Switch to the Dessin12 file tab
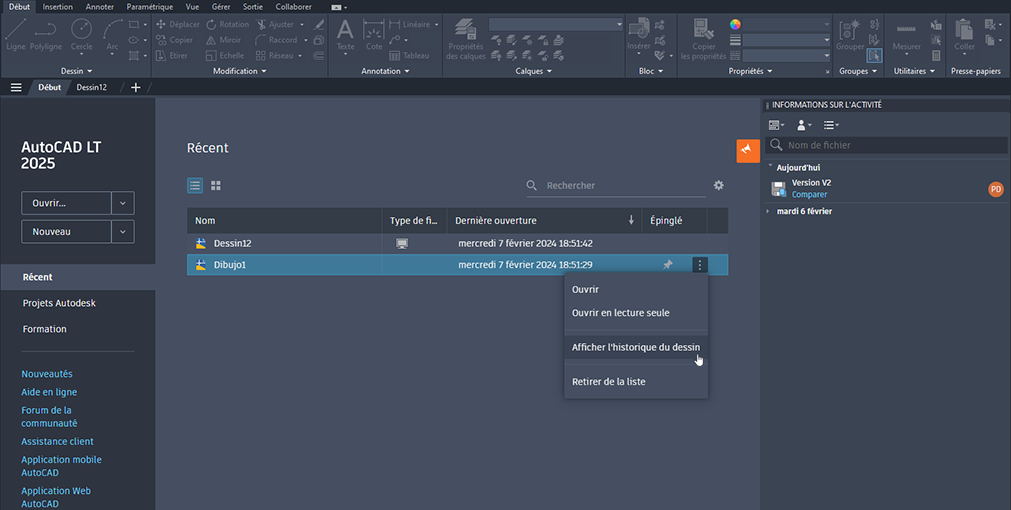 92,87
